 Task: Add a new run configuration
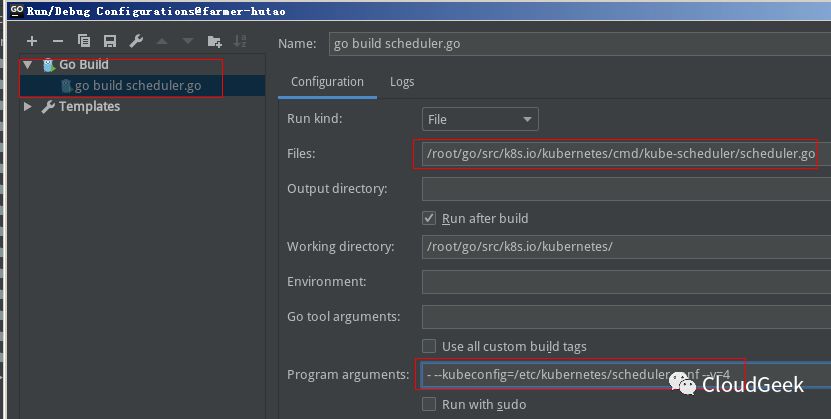pyautogui.click(x=32, y=41)
